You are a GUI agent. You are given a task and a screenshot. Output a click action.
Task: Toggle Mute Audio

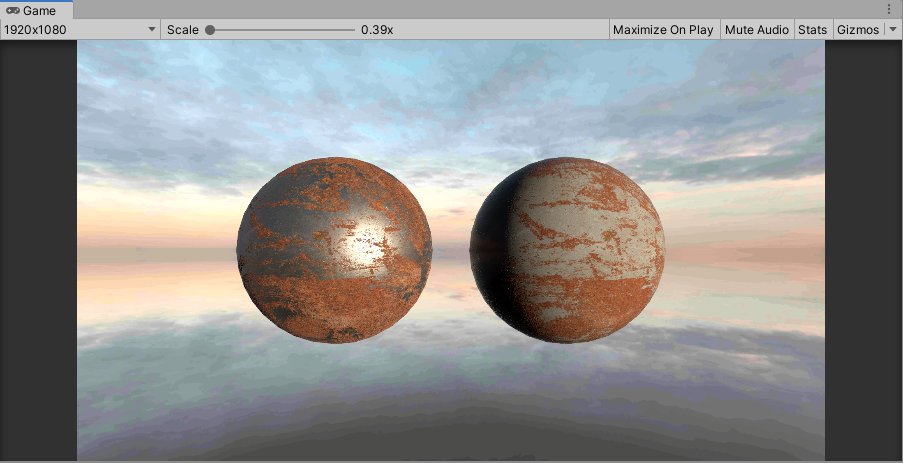pyautogui.click(x=757, y=30)
